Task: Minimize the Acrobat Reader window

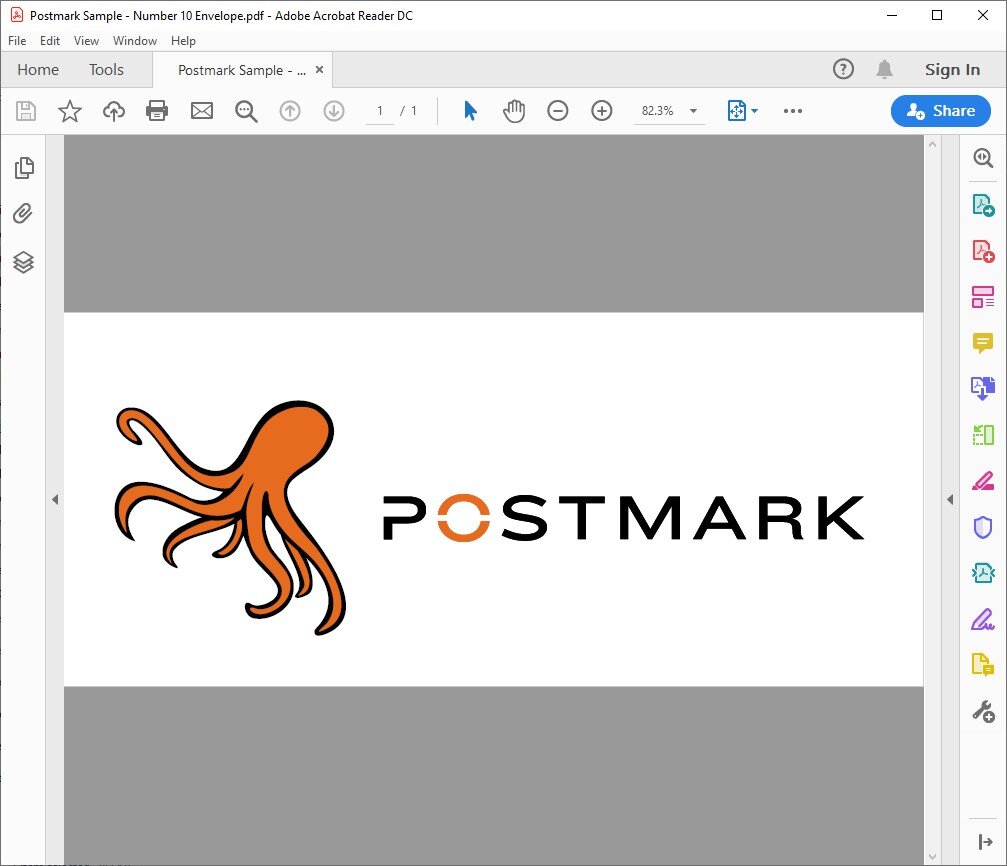Action: (891, 15)
